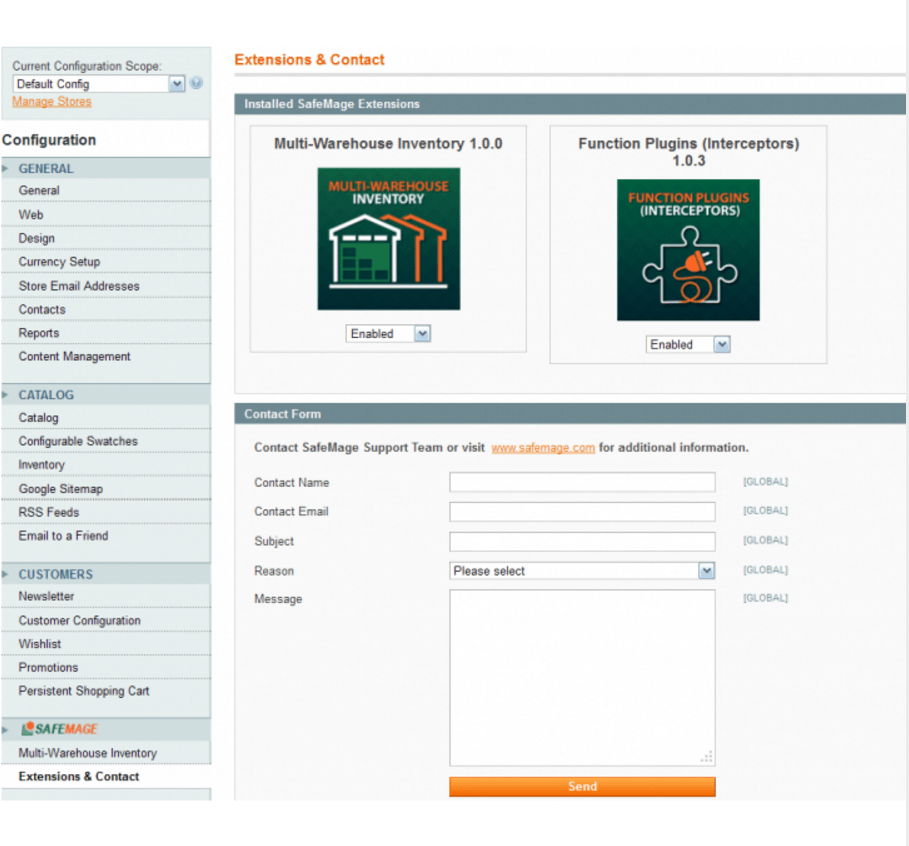Click the Contact Email input field

[582, 511]
